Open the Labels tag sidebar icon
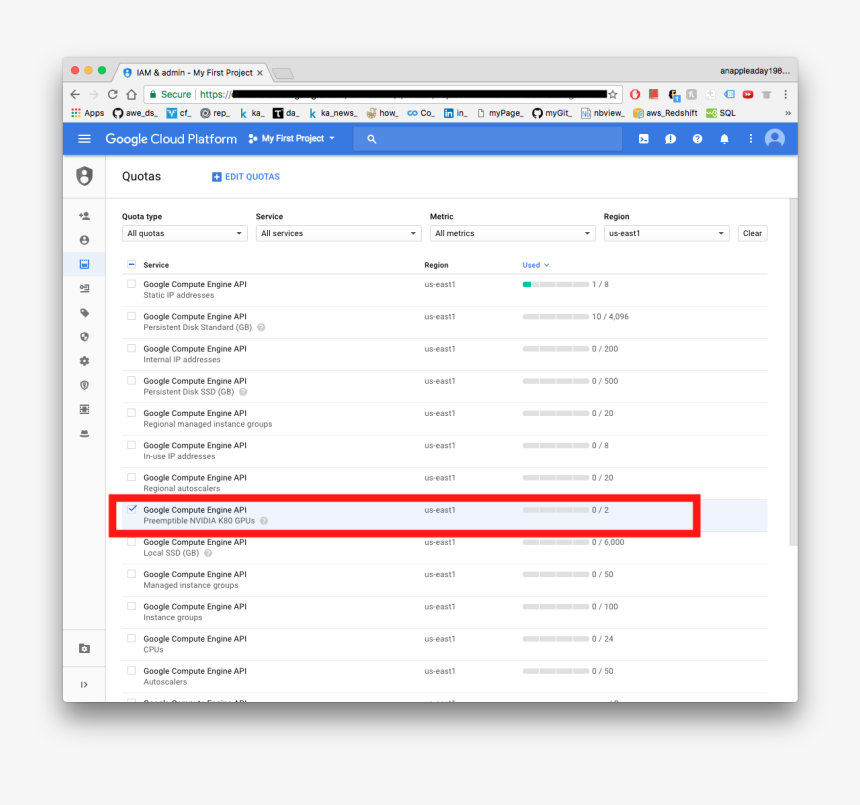Screen dimensions: 860x805 coord(84,313)
